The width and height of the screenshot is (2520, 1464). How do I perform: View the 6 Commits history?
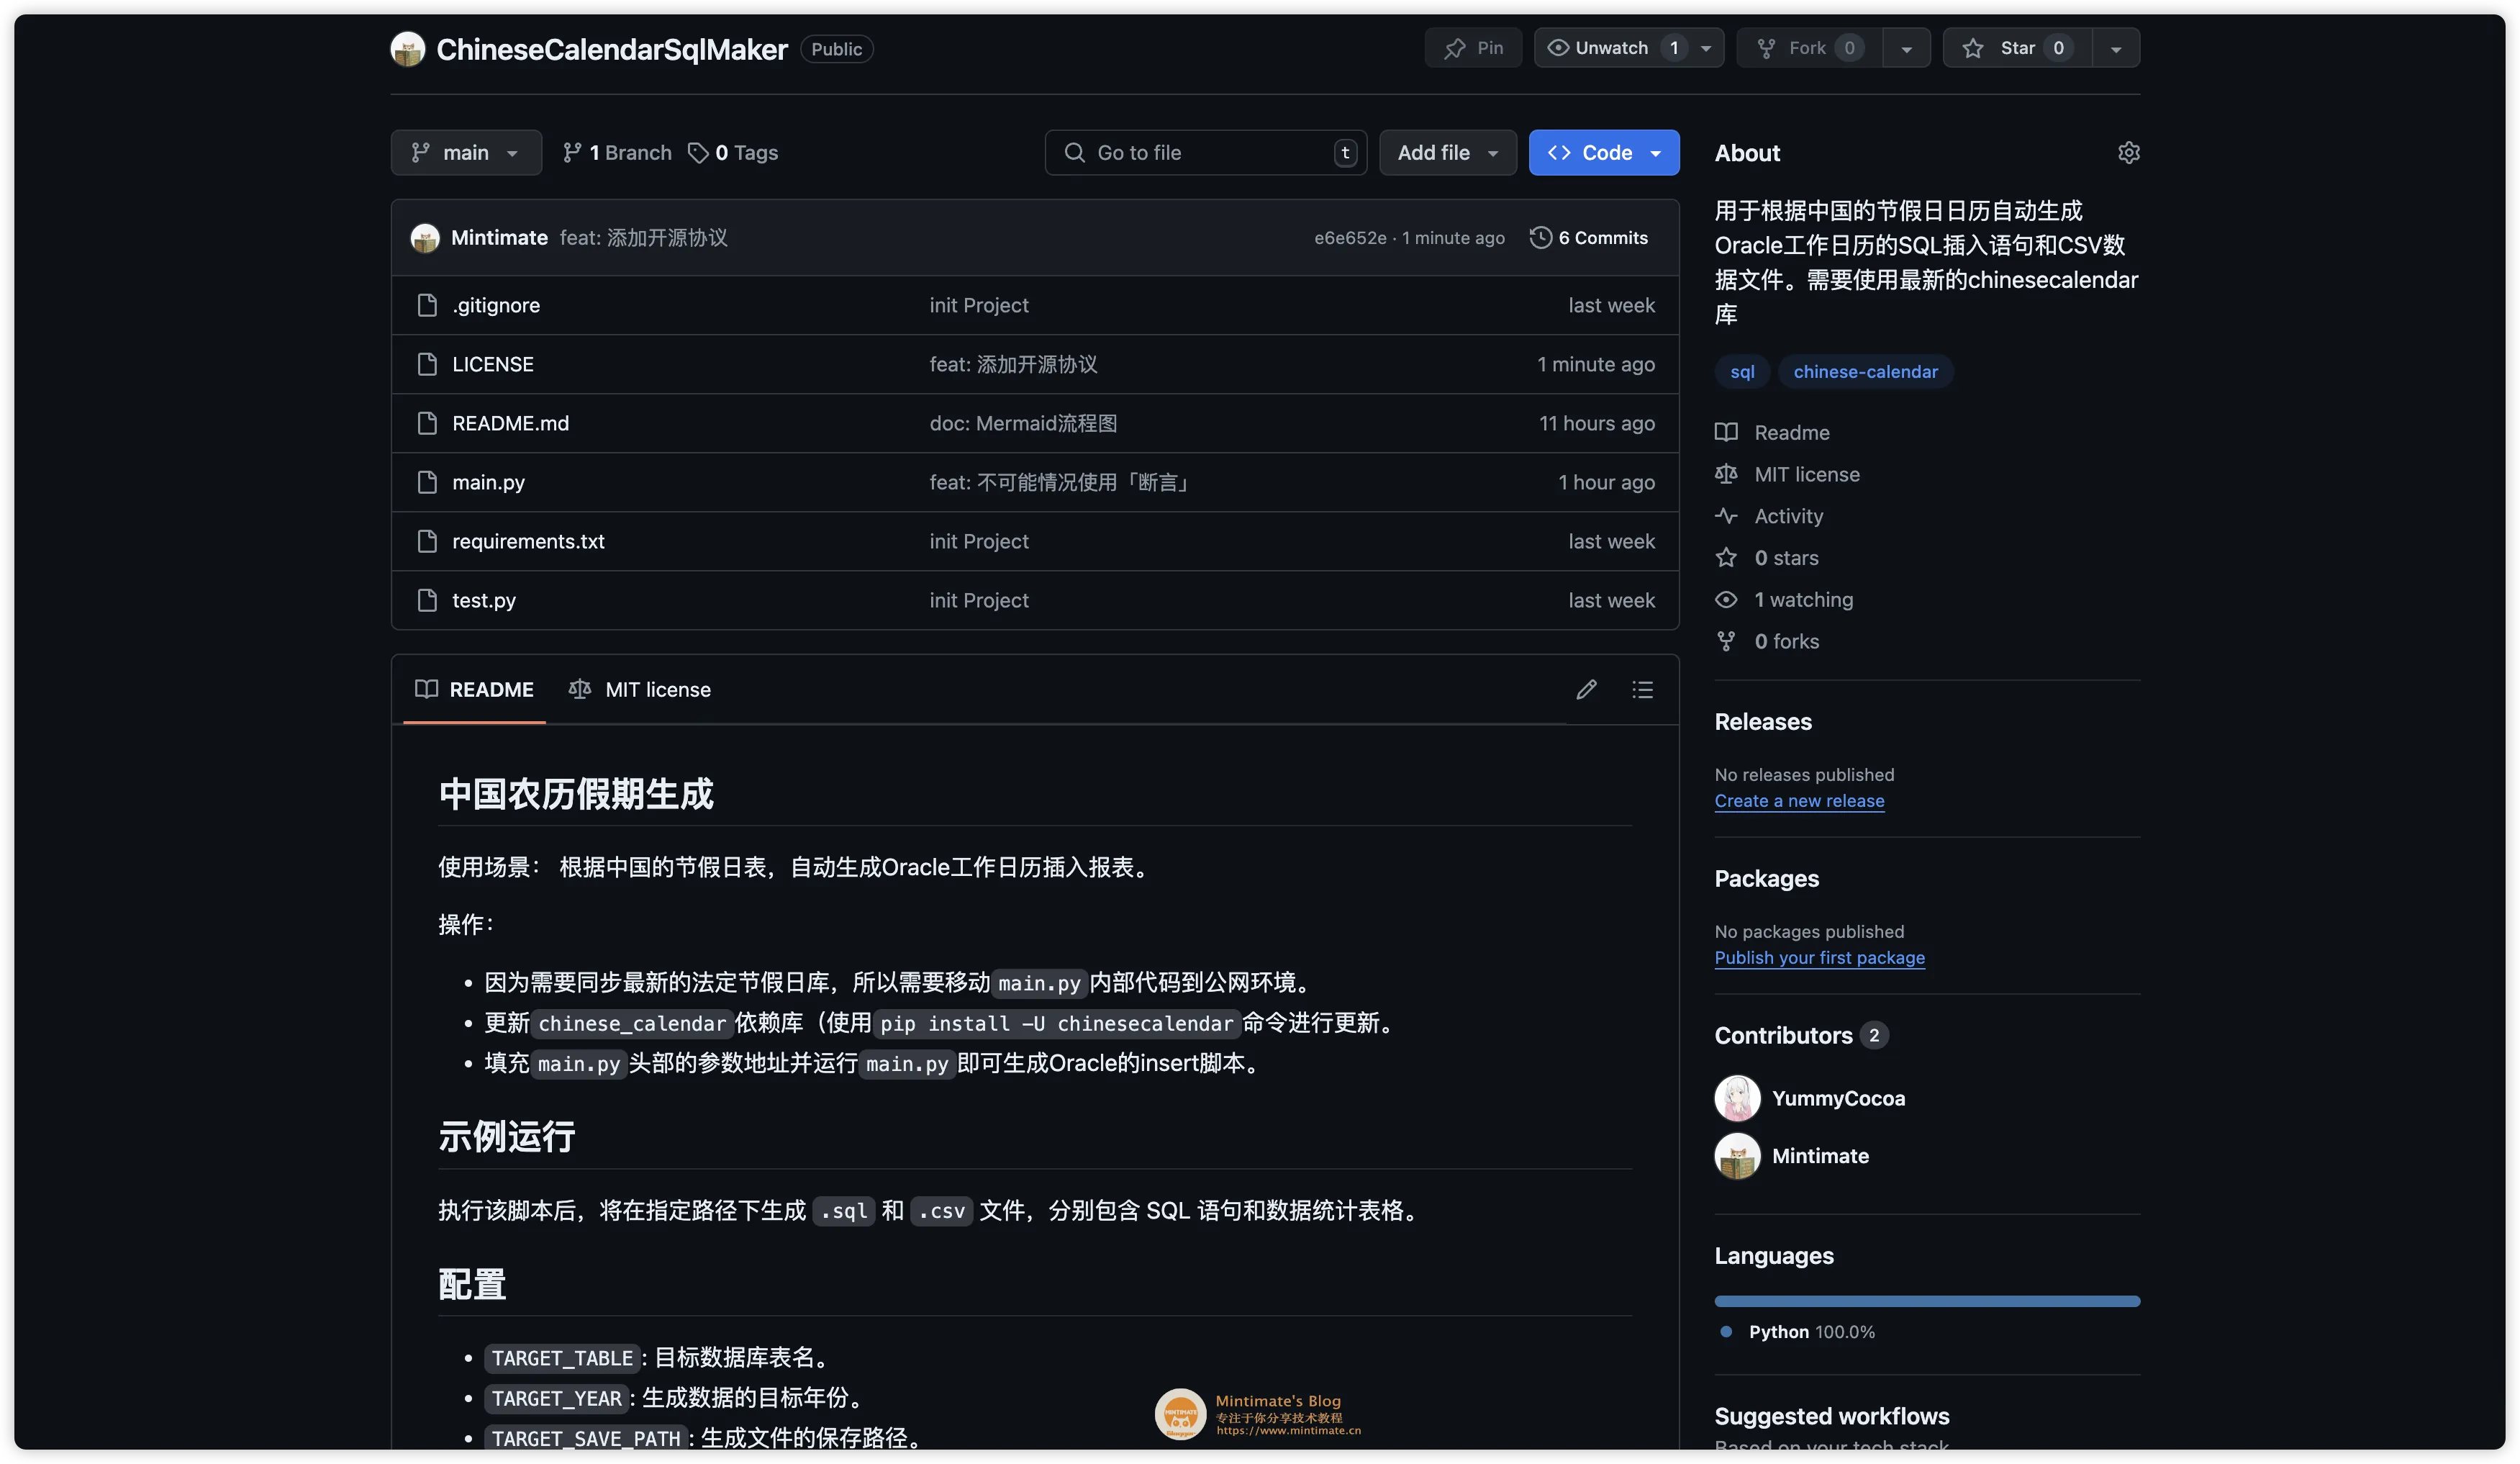pyautogui.click(x=1588, y=238)
